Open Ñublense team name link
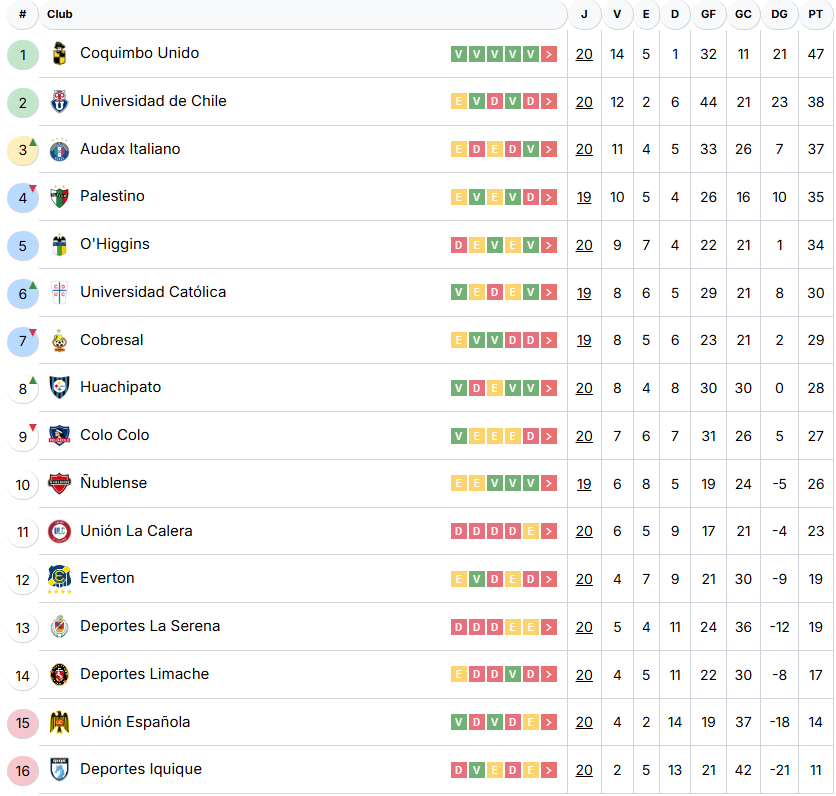Image resolution: width=836 pixels, height=796 pixels. pos(113,483)
